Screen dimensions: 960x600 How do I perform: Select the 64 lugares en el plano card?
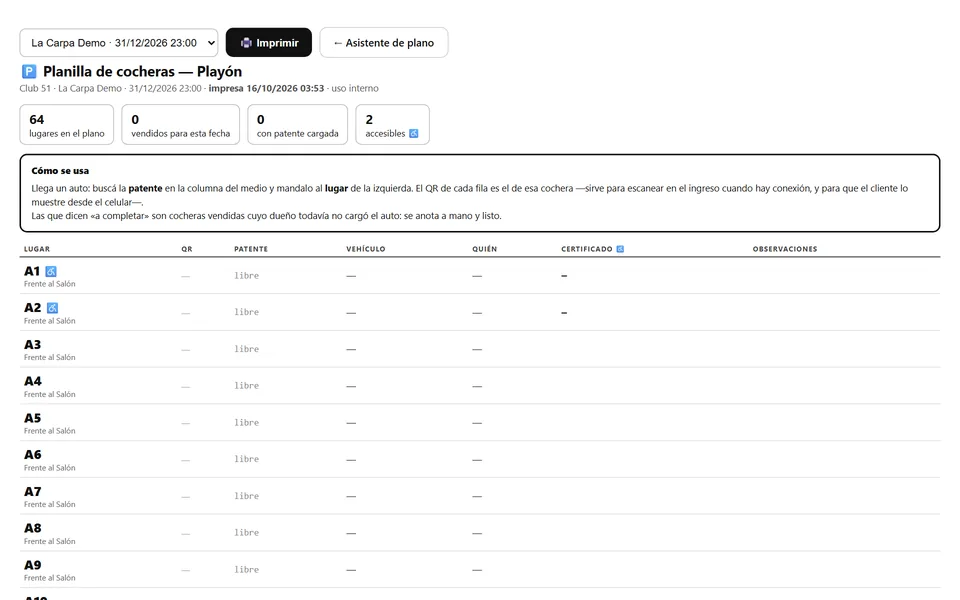pyautogui.click(x=67, y=125)
